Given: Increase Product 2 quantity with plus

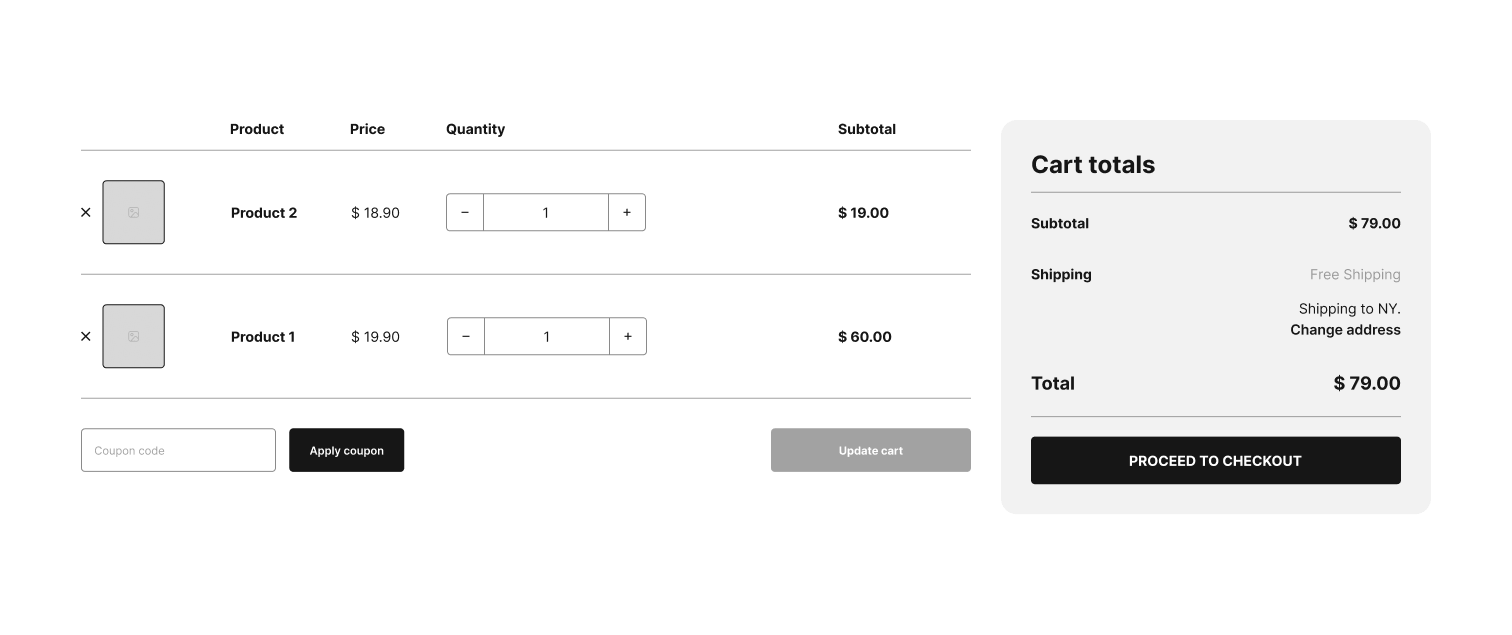Looking at the screenshot, I should pyautogui.click(x=627, y=212).
